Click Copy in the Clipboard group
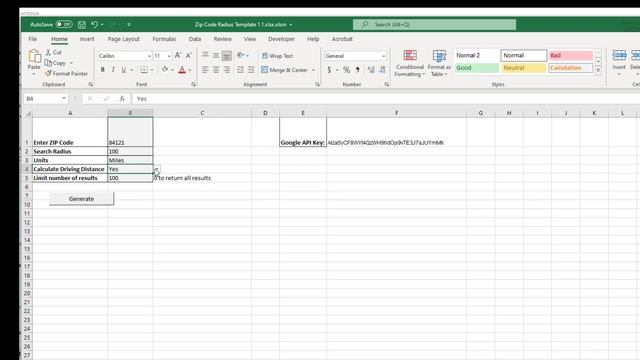This screenshot has height=360, width=640. coord(55,63)
